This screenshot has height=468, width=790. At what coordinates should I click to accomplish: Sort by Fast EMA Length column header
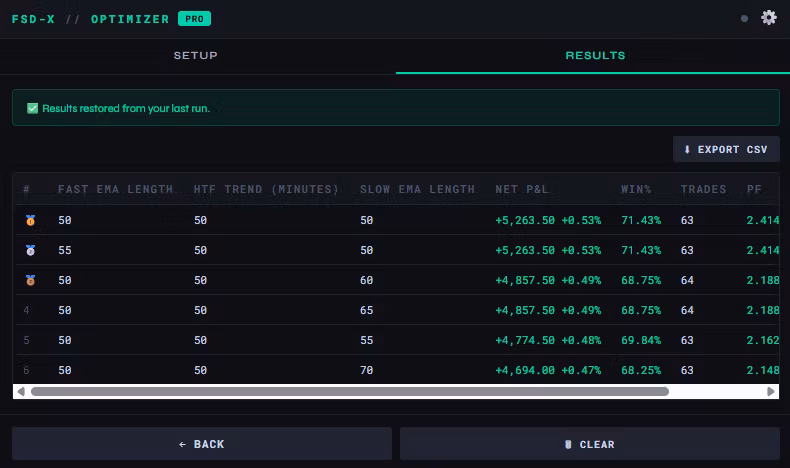(x=115, y=189)
